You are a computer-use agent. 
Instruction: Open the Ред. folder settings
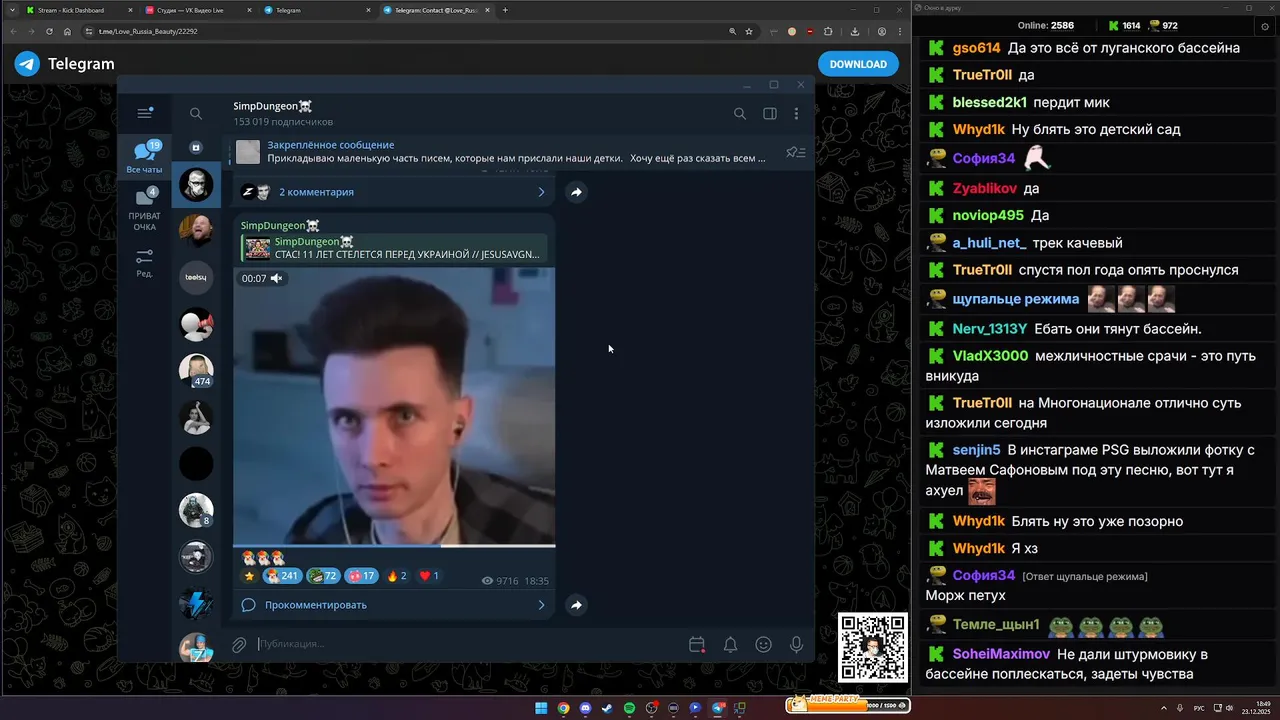click(x=145, y=263)
